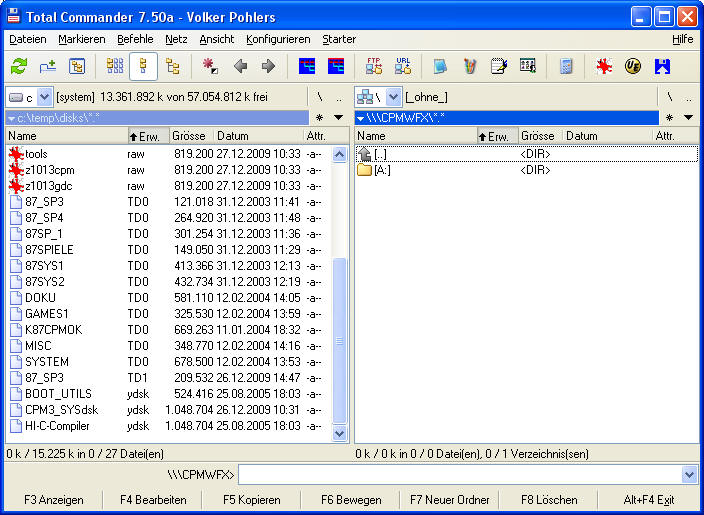Image resolution: width=704 pixels, height=515 pixels.
Task: Open the Befehle menu
Action: tap(135, 40)
